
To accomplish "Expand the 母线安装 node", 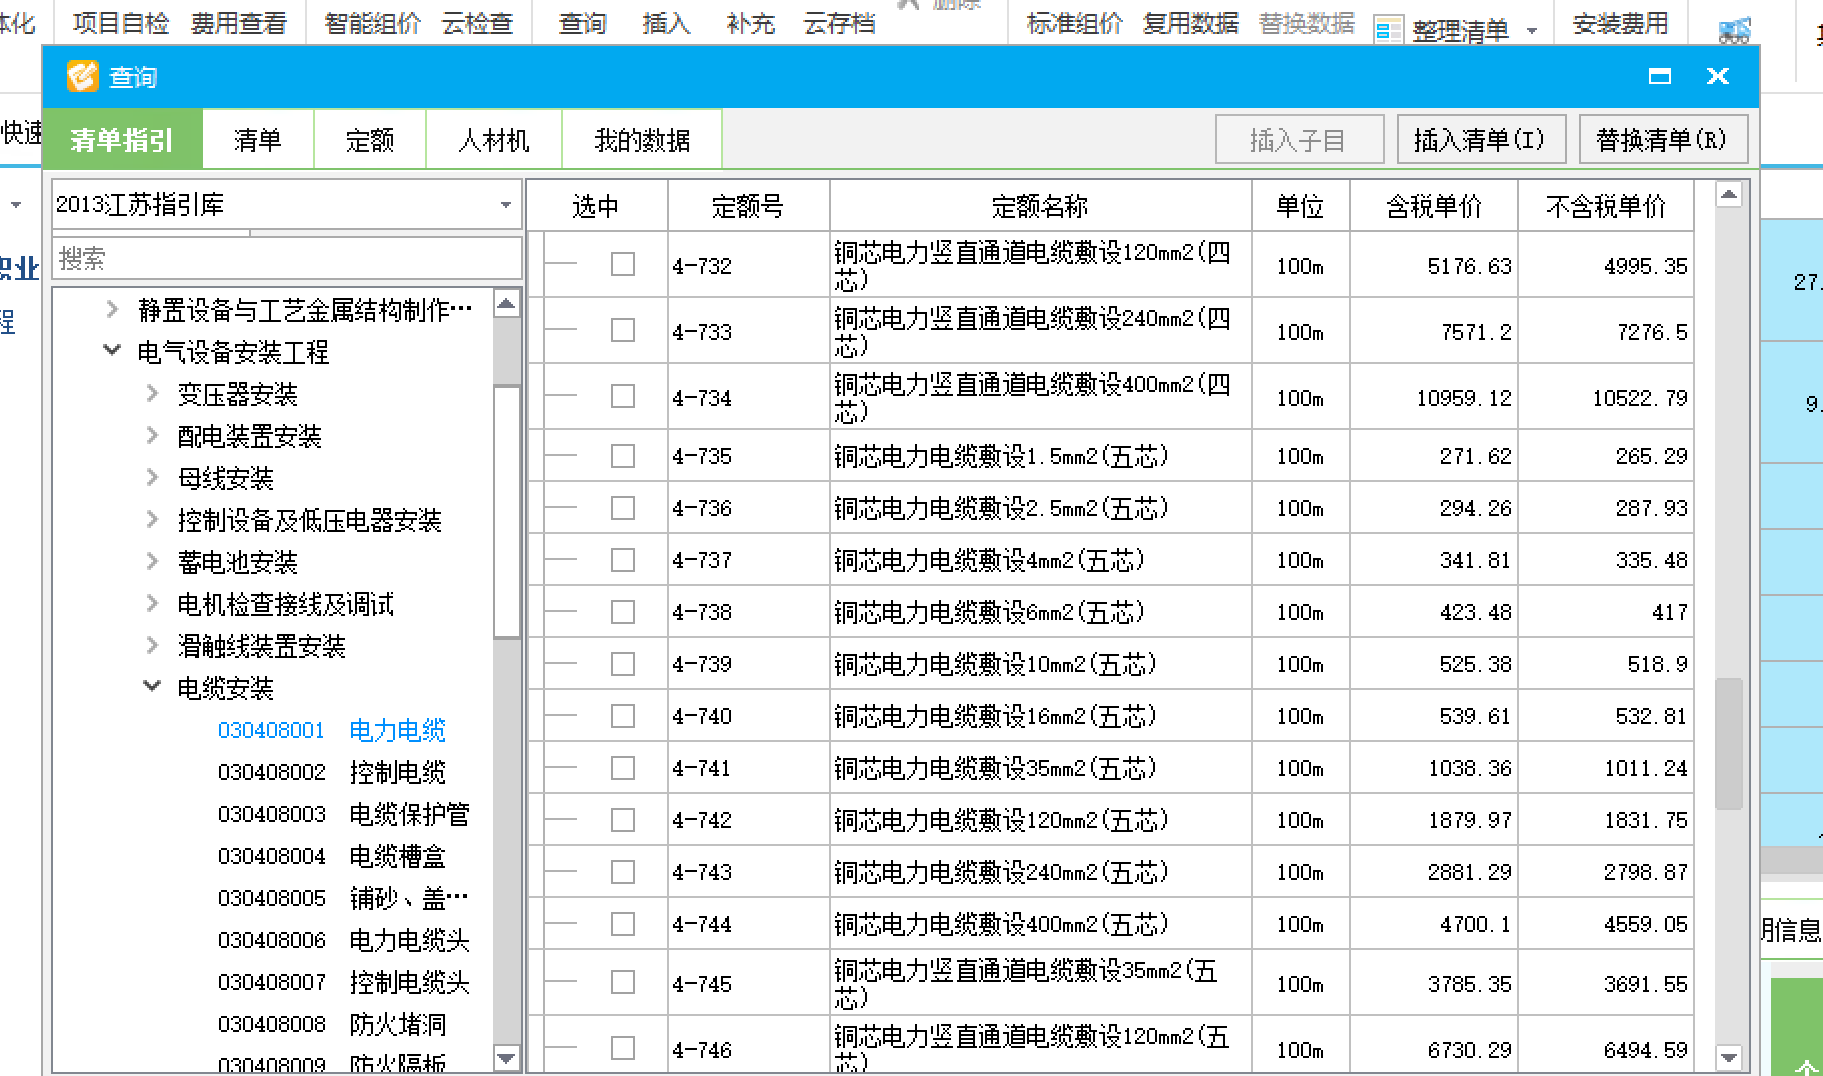I will (153, 478).
